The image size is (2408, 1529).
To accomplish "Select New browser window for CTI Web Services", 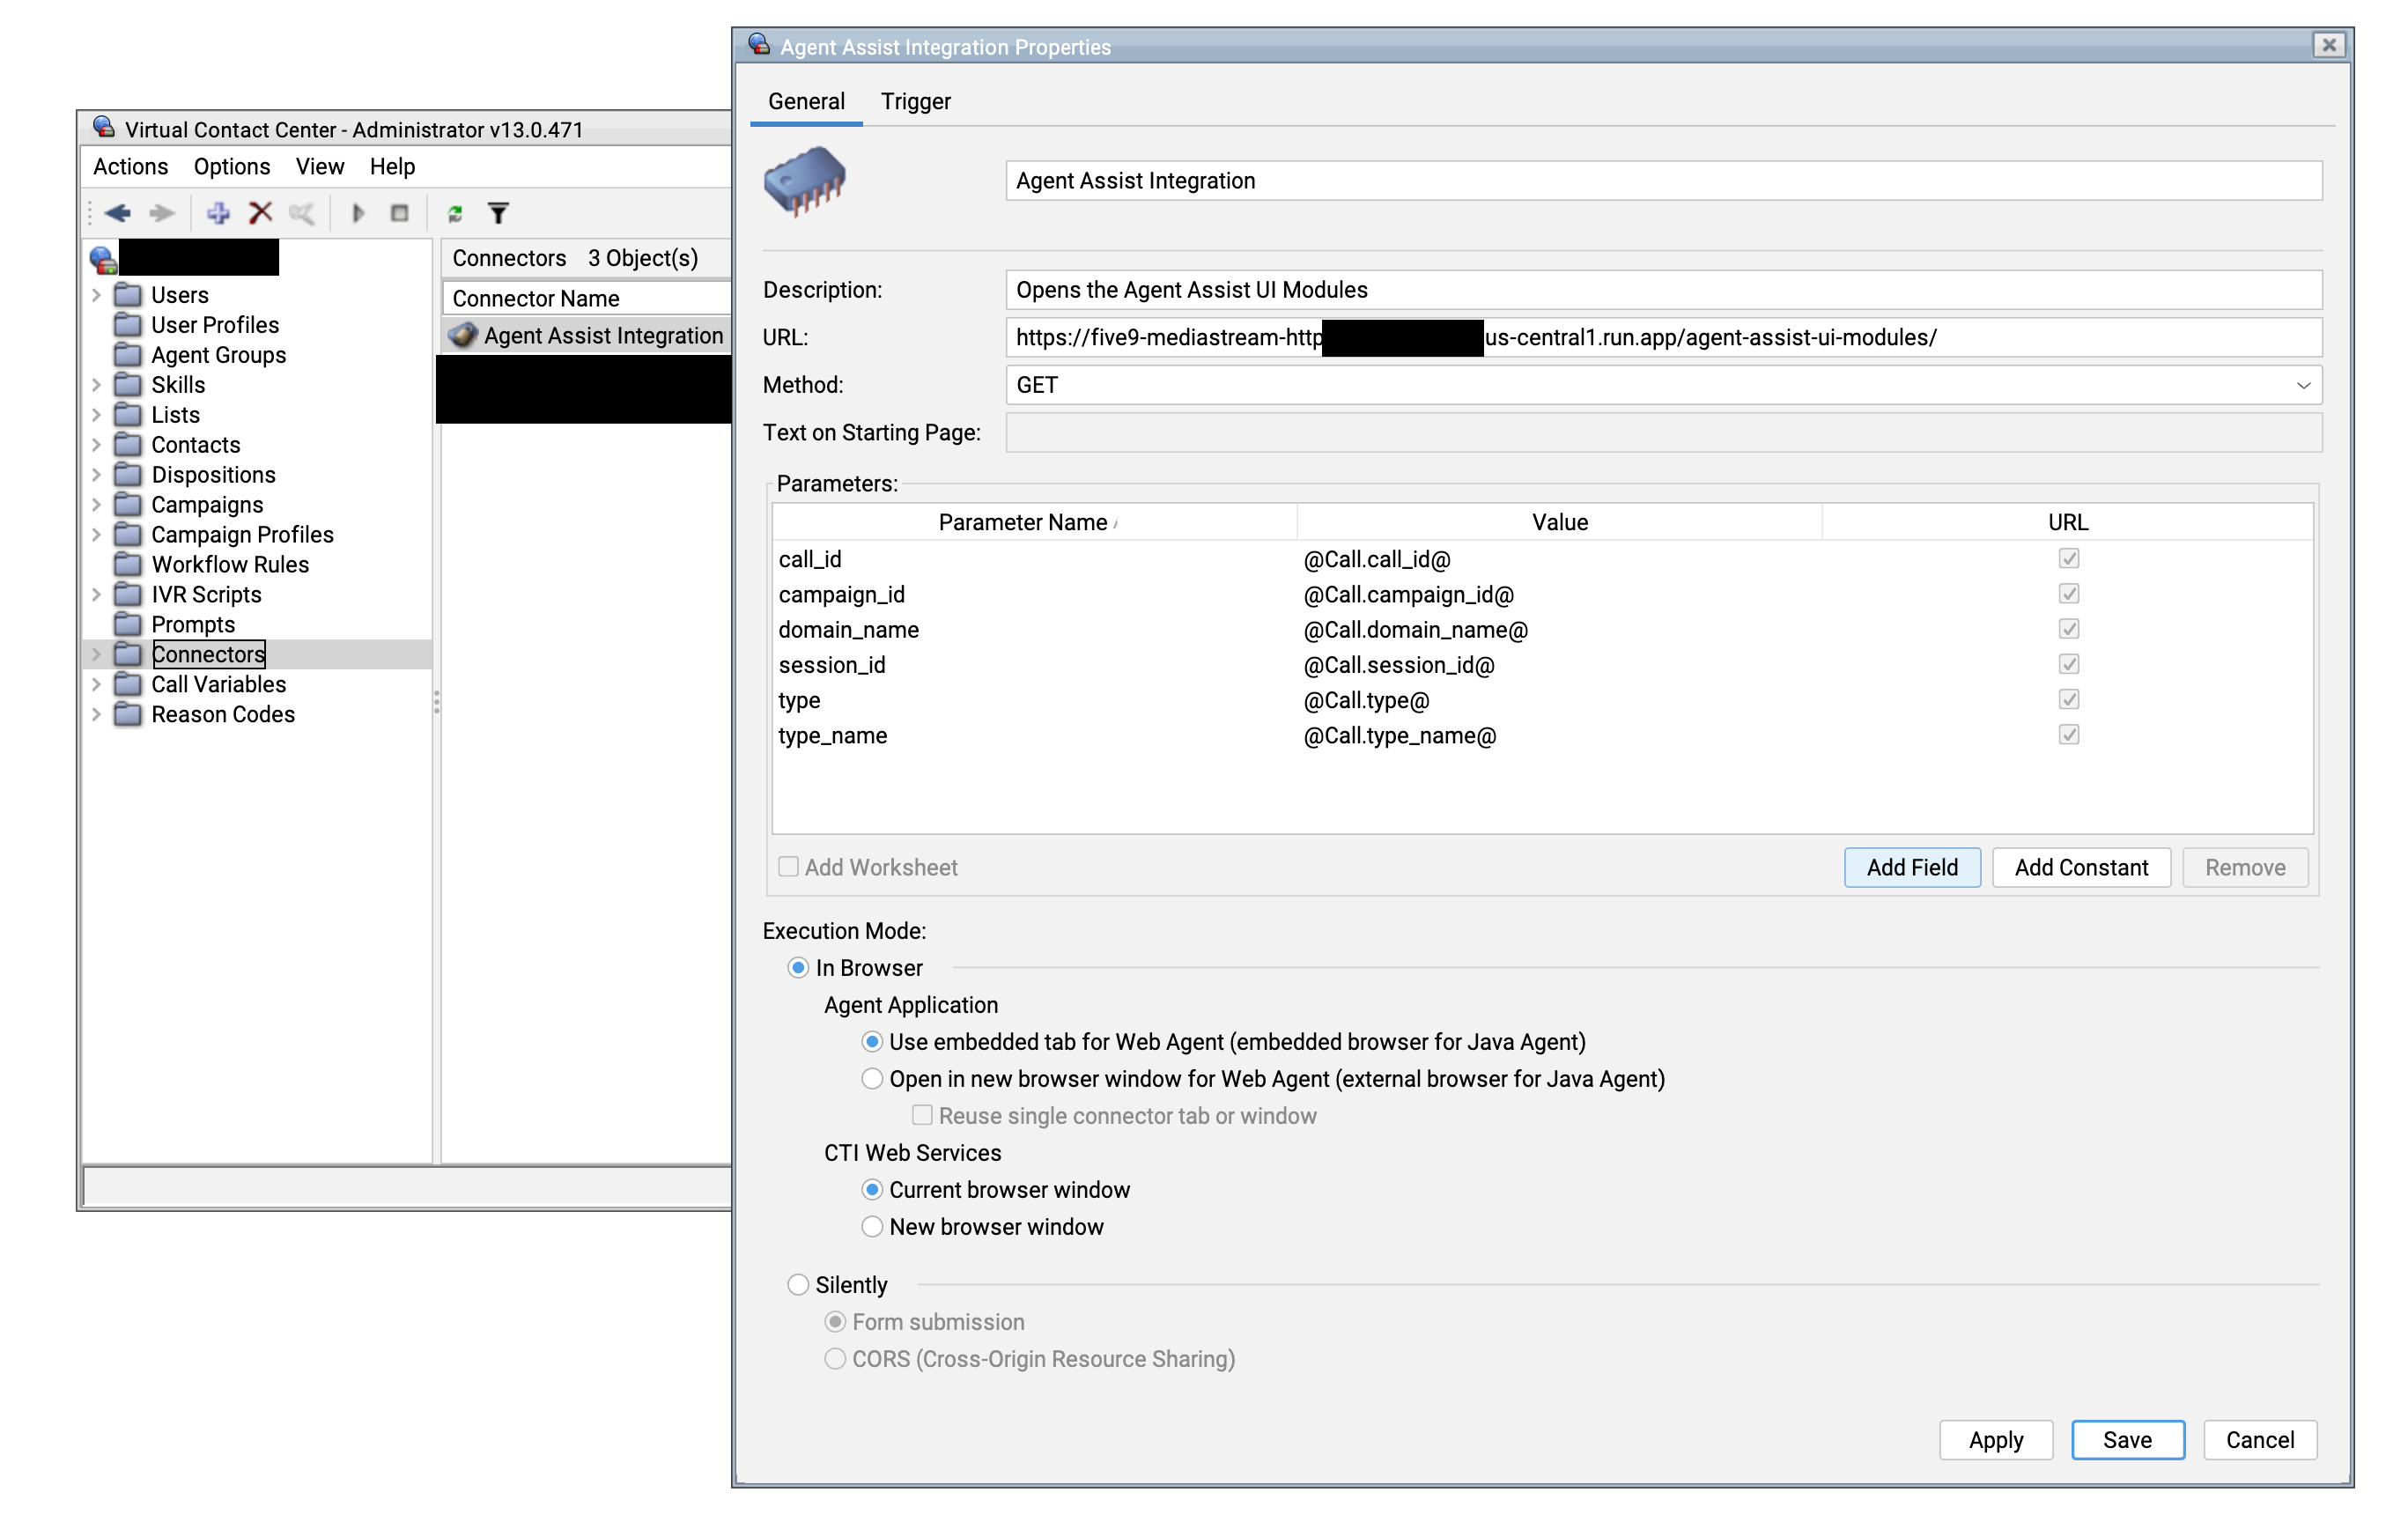I will [x=872, y=1227].
